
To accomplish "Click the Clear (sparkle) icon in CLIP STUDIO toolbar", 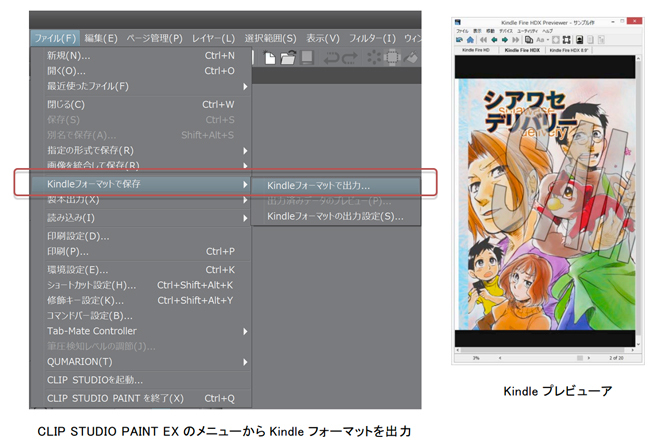I will pyautogui.click(x=373, y=58).
